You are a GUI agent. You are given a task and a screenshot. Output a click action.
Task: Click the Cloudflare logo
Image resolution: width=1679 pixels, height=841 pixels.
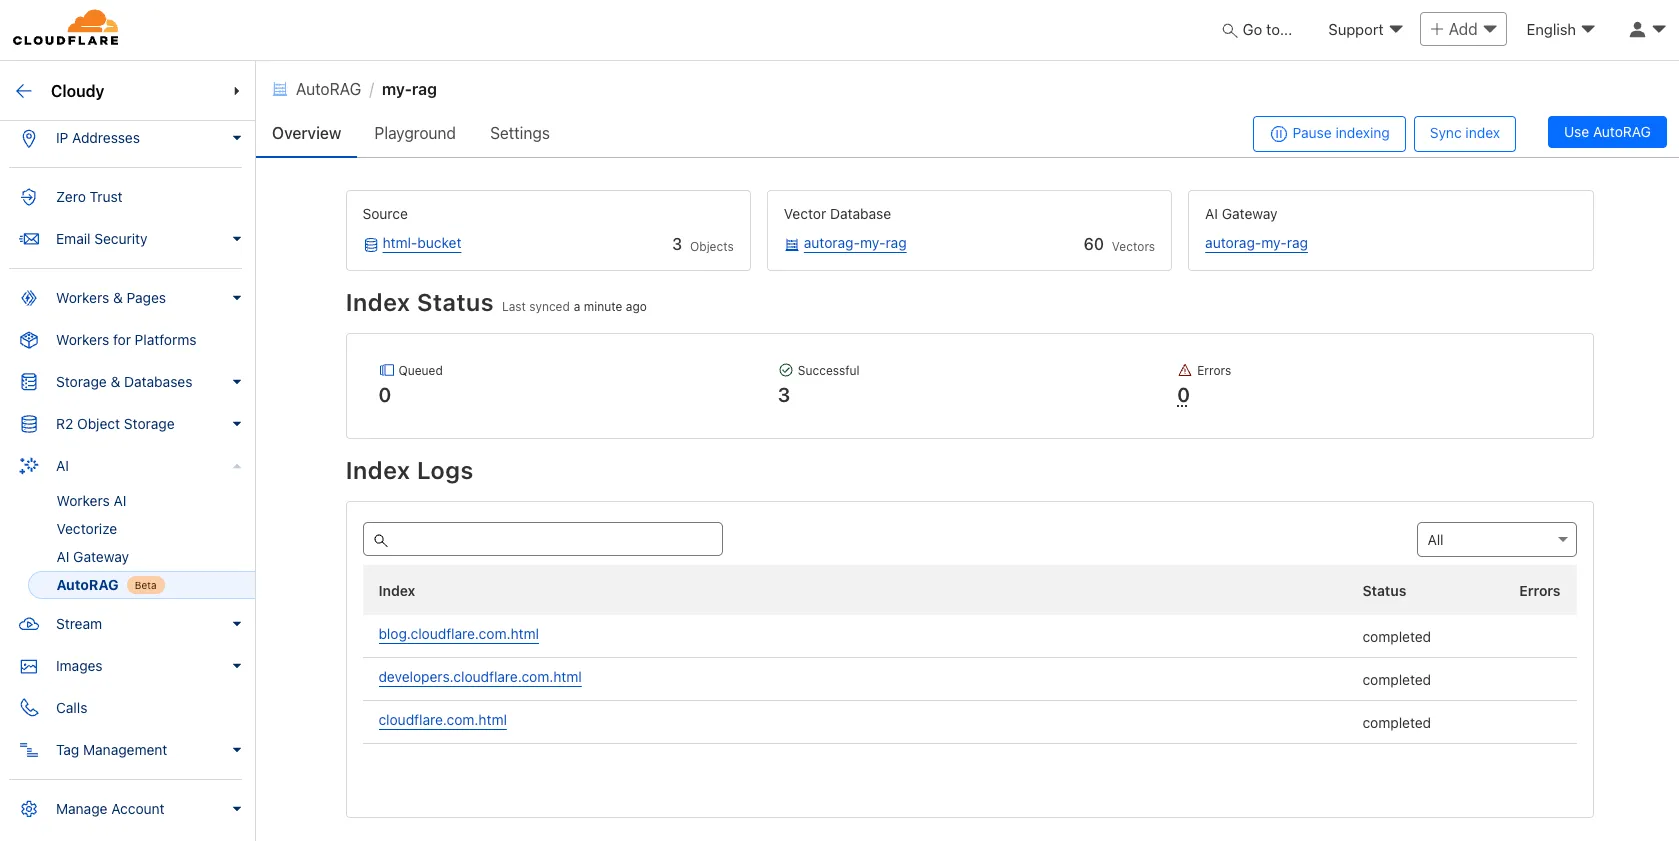[x=66, y=28]
